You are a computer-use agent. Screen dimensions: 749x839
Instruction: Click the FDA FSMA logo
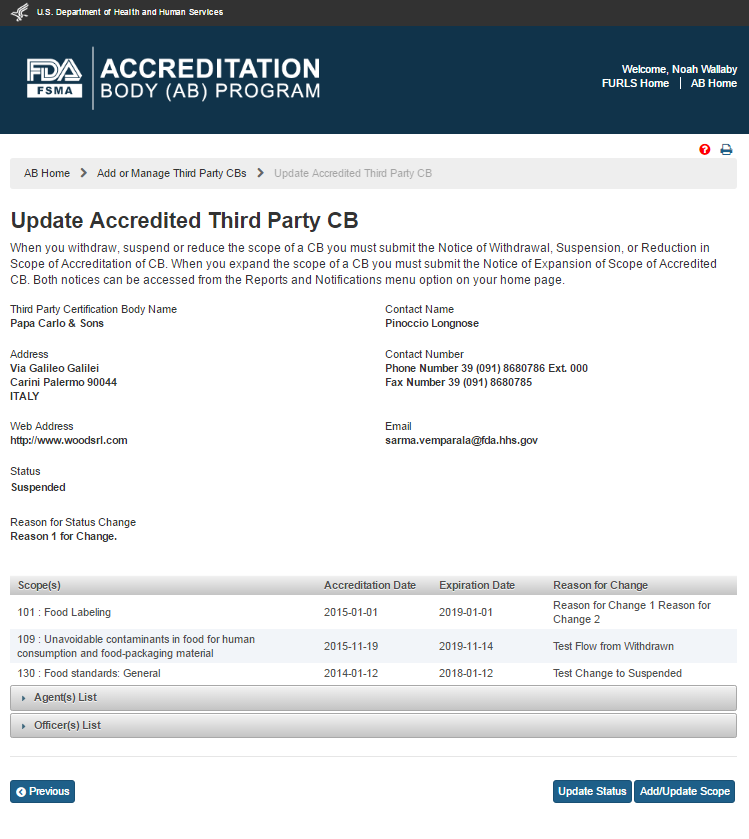[x=55, y=79]
